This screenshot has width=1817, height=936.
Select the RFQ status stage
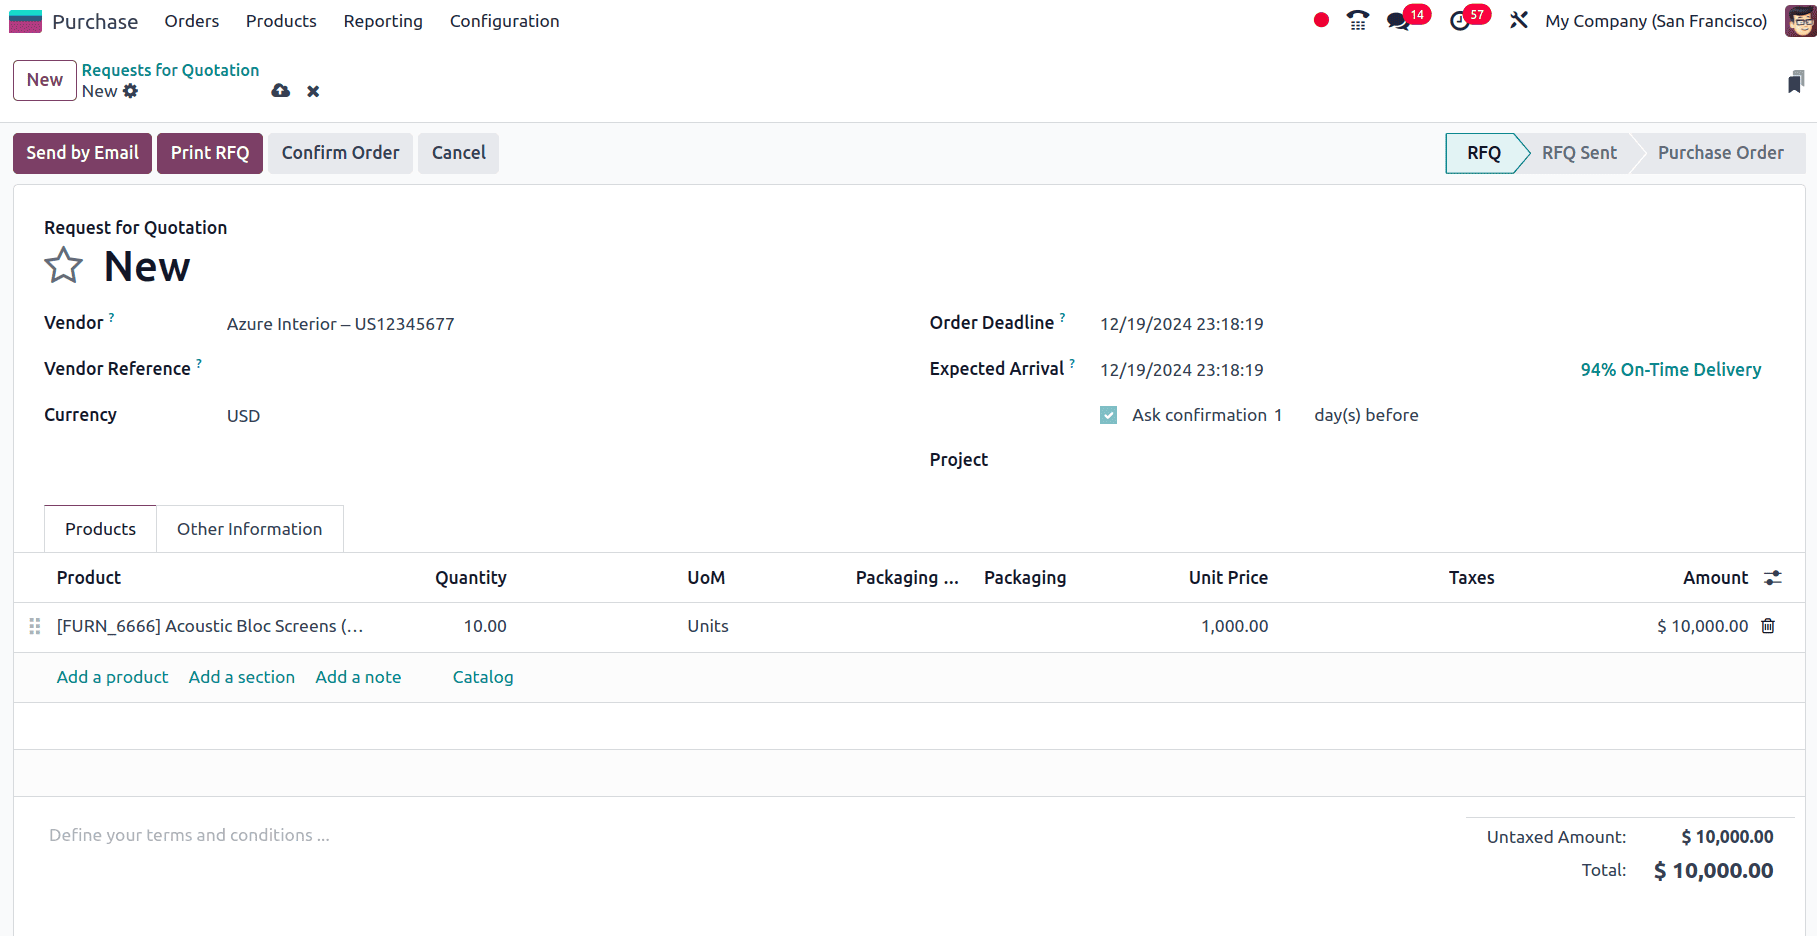(x=1484, y=153)
